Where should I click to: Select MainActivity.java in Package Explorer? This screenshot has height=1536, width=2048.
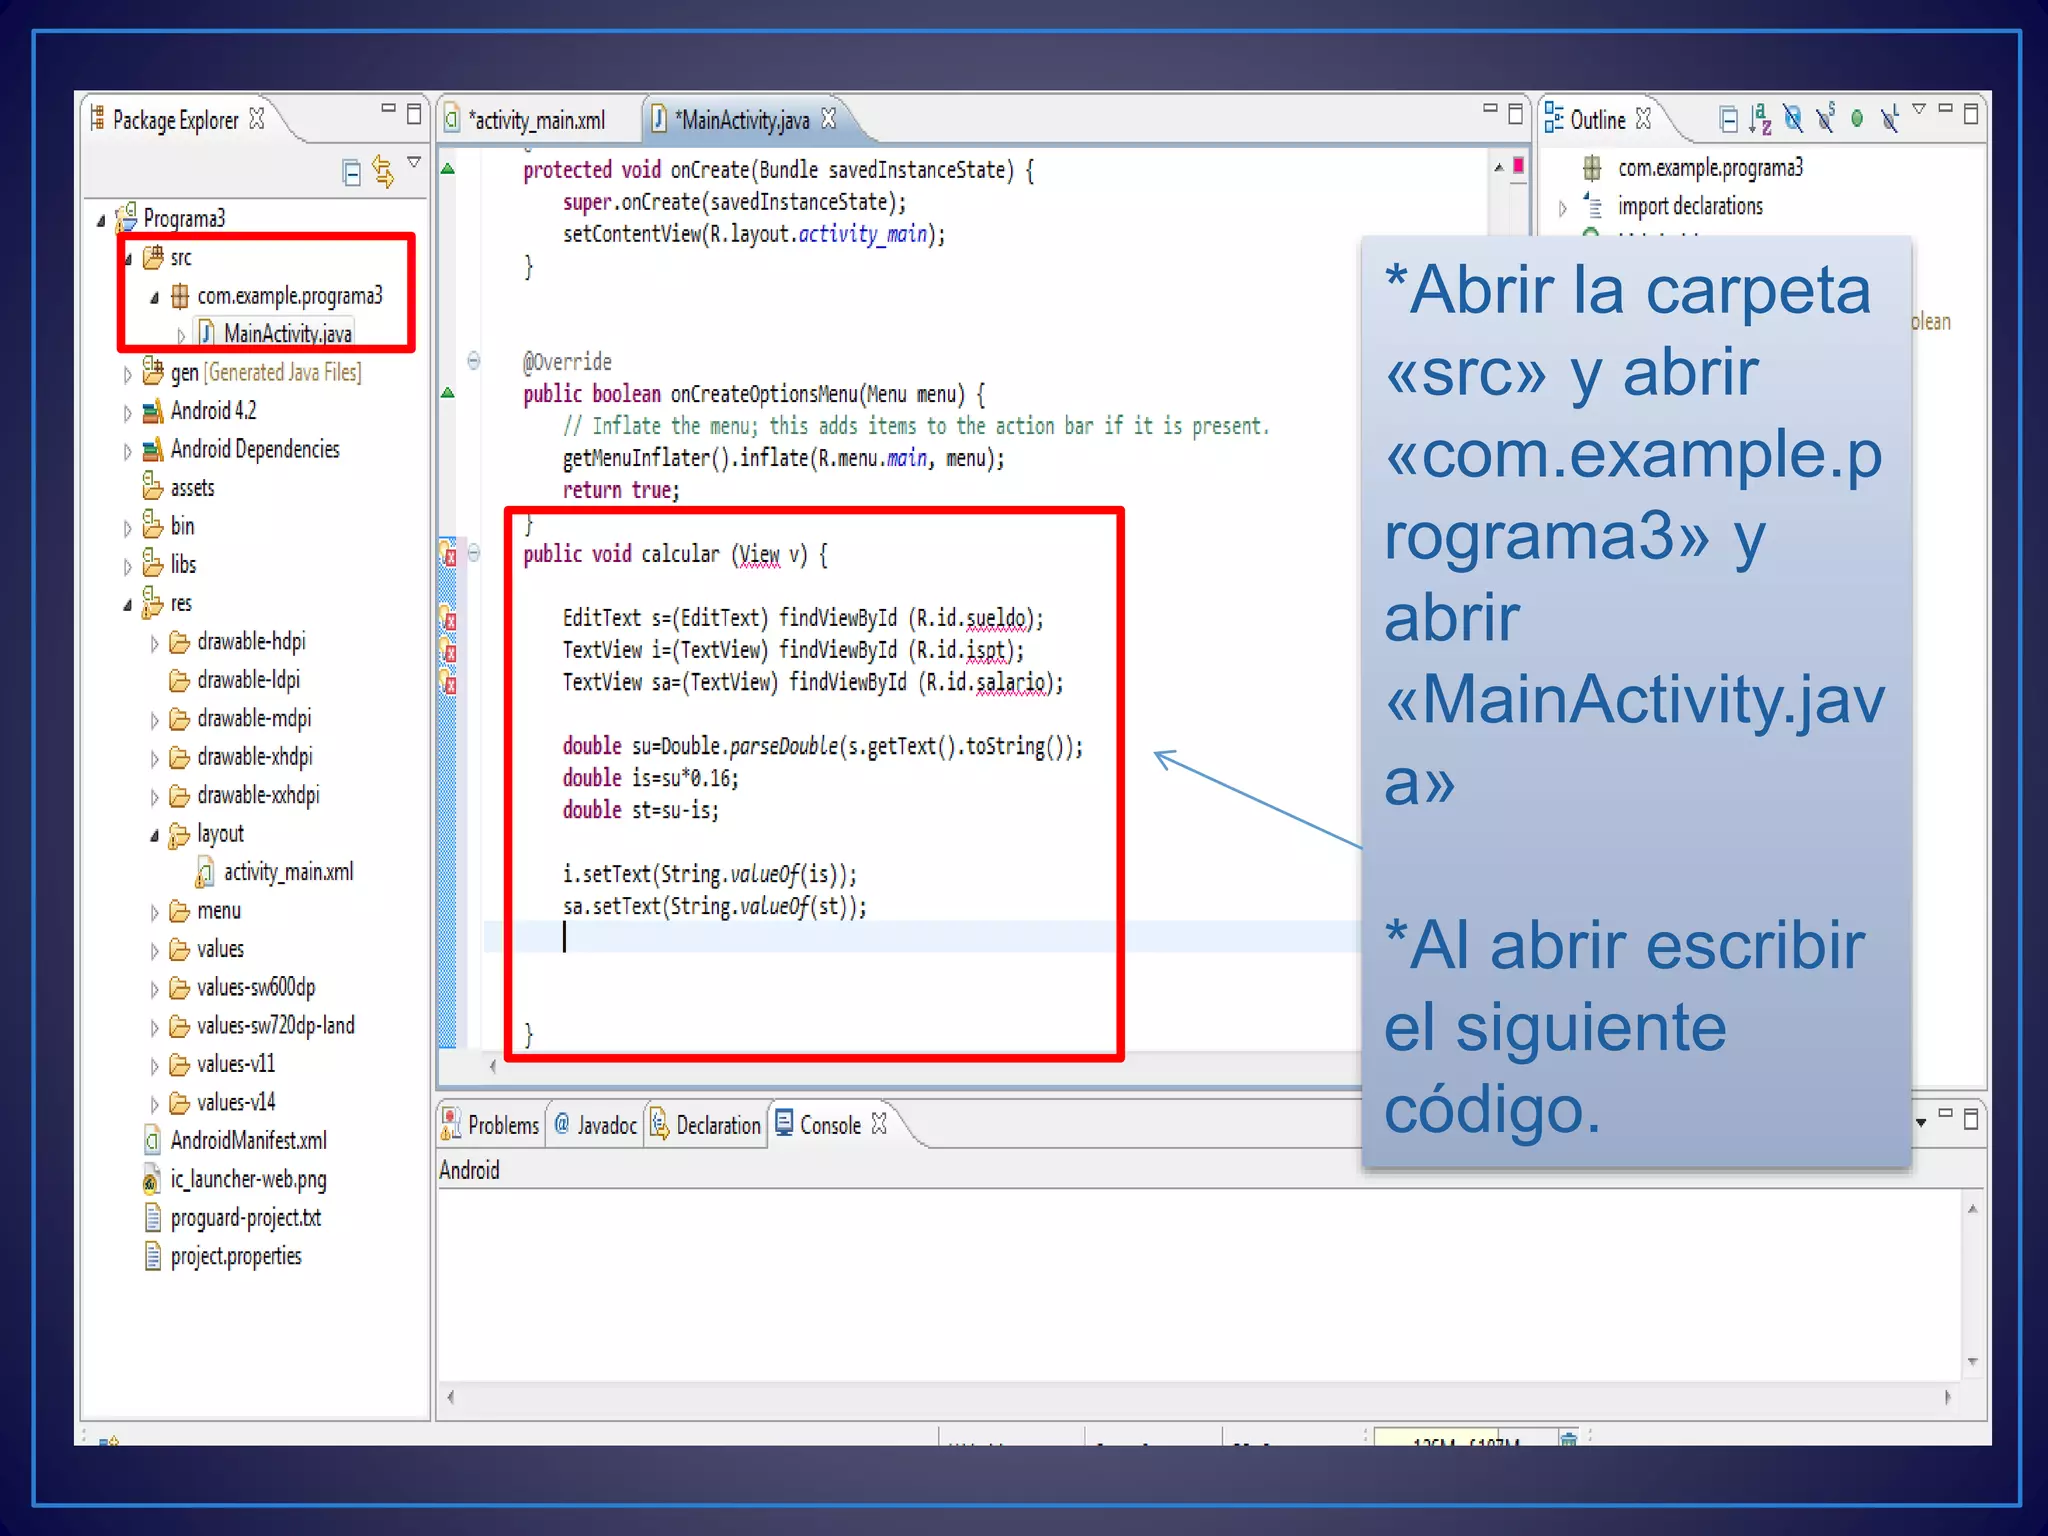pyautogui.click(x=287, y=333)
